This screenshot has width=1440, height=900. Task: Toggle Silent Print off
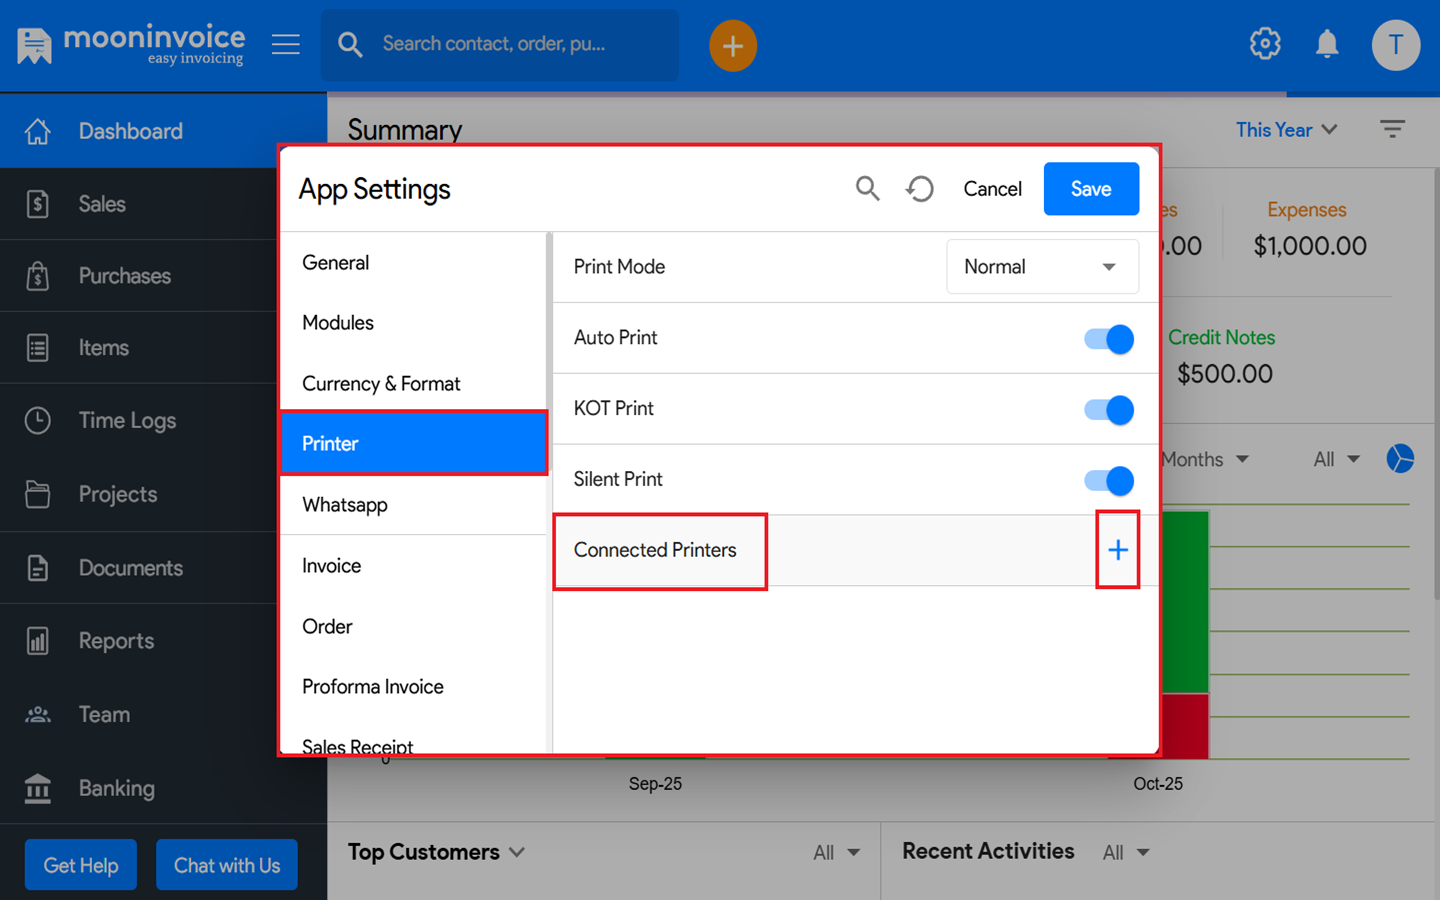1109,481
